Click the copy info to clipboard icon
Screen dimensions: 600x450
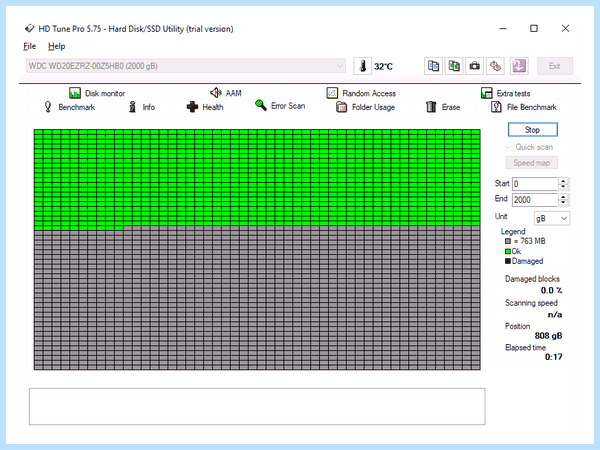click(433, 66)
